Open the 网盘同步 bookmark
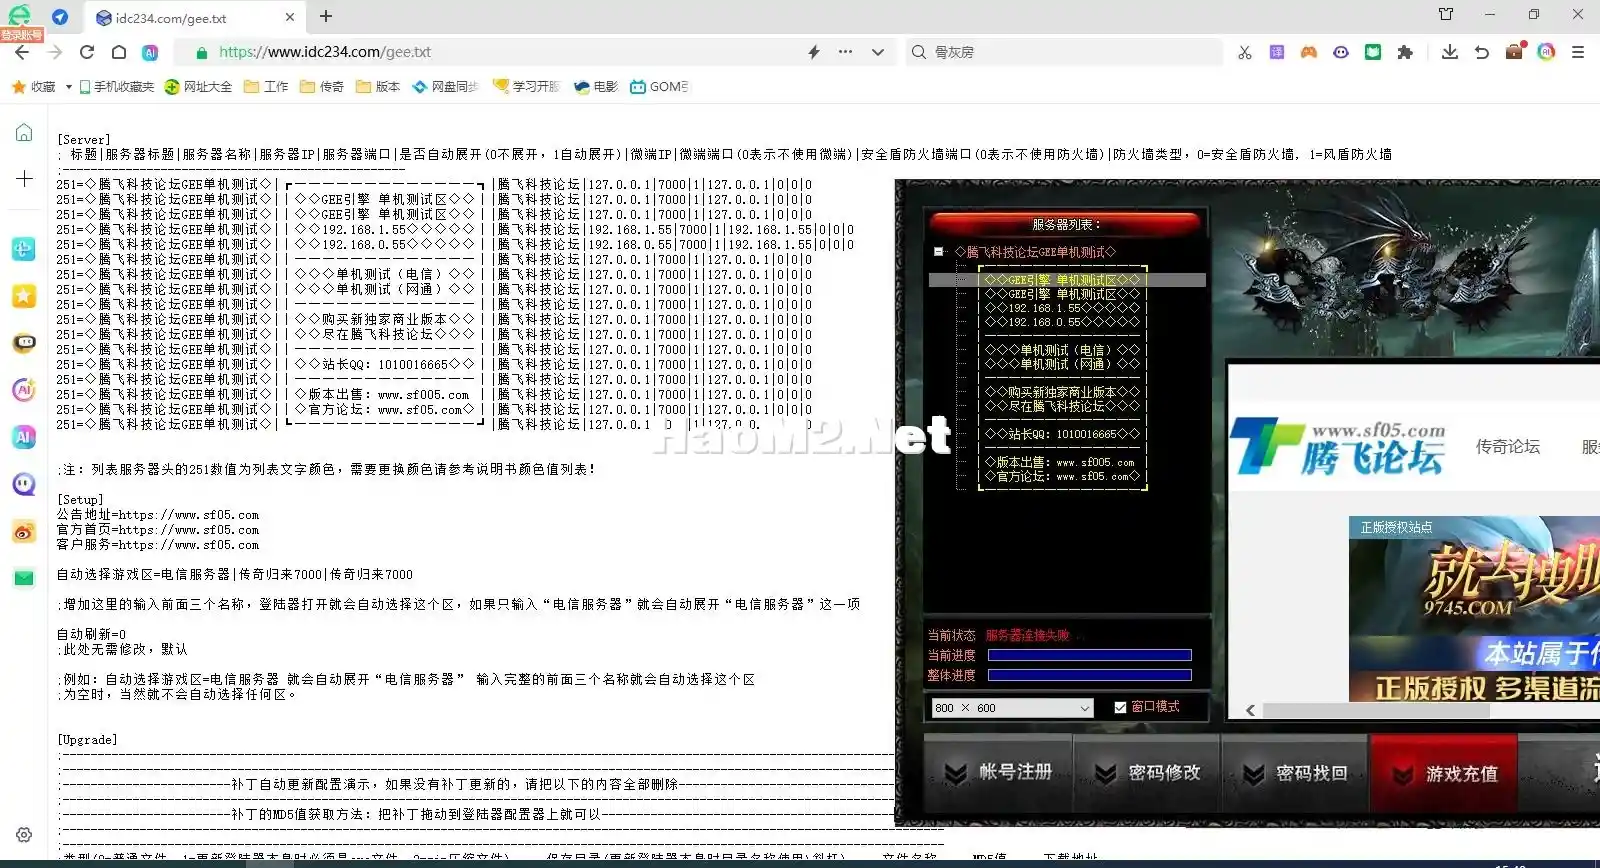The image size is (1600, 868). pos(446,87)
